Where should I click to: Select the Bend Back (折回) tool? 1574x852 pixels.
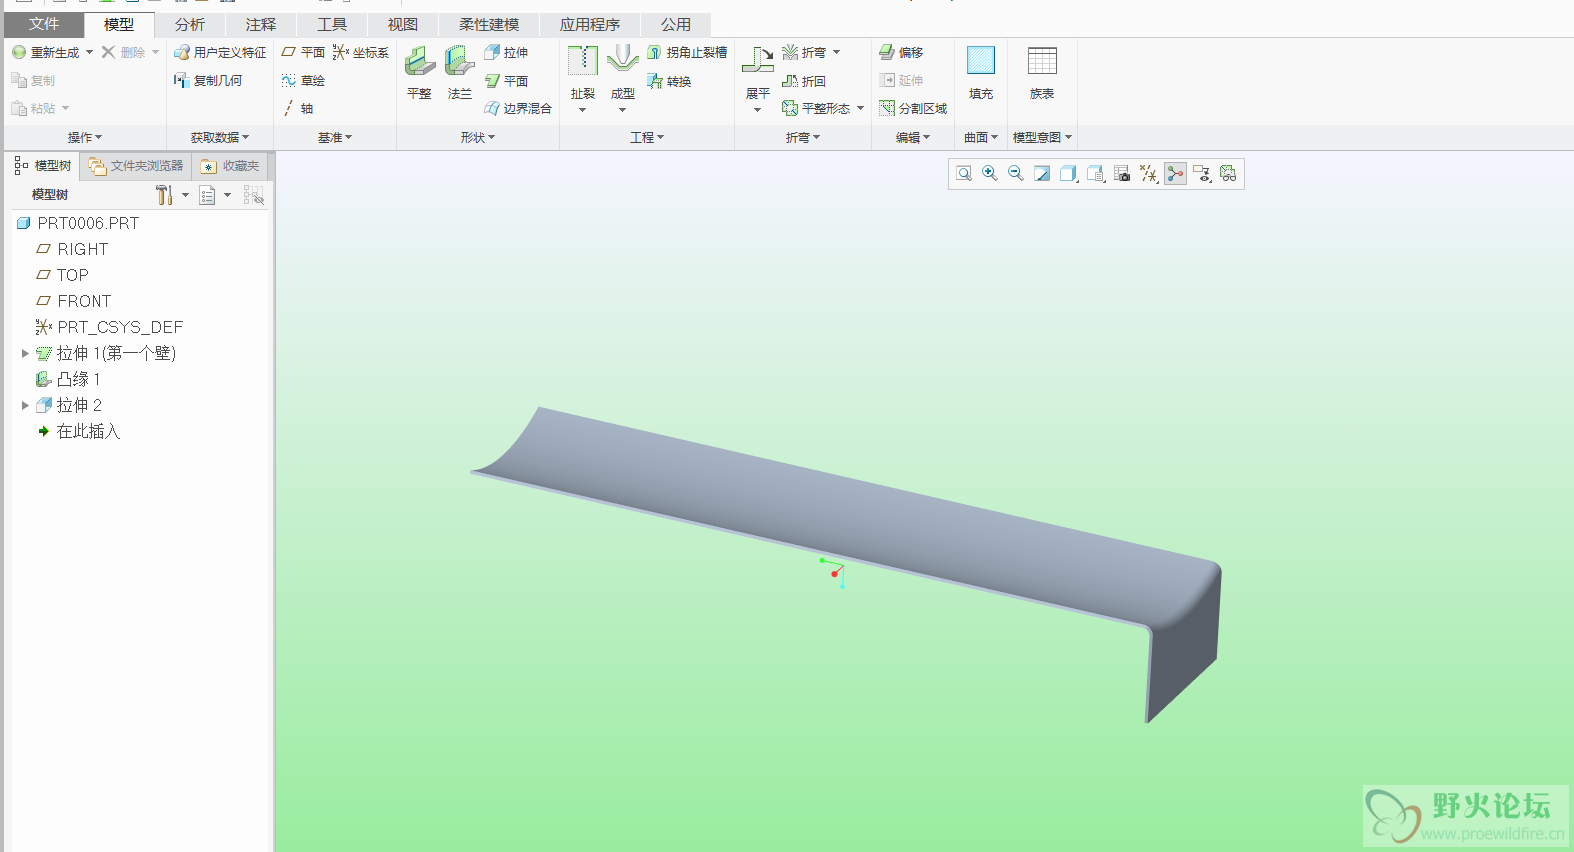(x=804, y=81)
